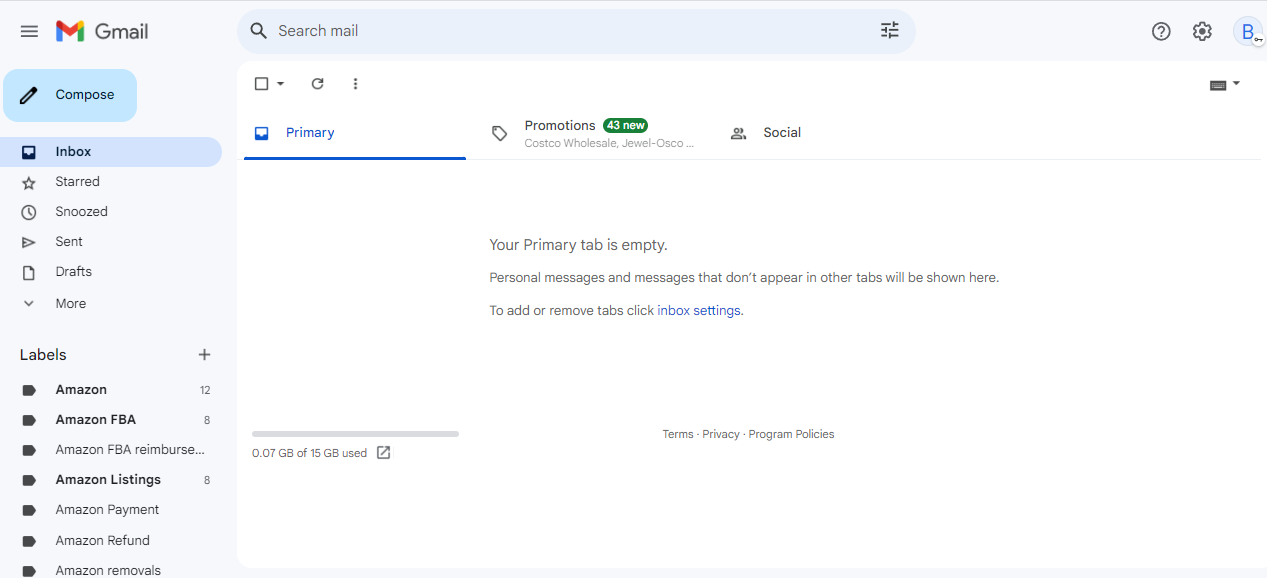Show search options filter icon
The width and height of the screenshot is (1267, 578).
point(890,31)
